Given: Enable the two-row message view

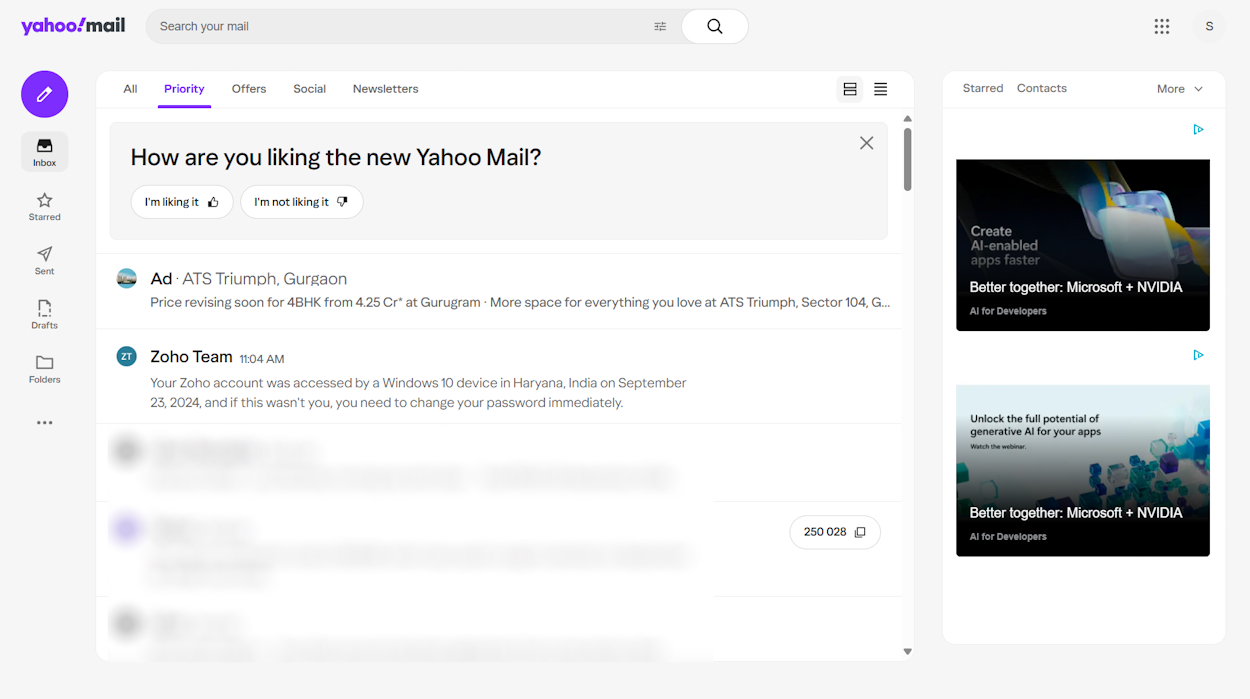Looking at the screenshot, I should click(849, 89).
